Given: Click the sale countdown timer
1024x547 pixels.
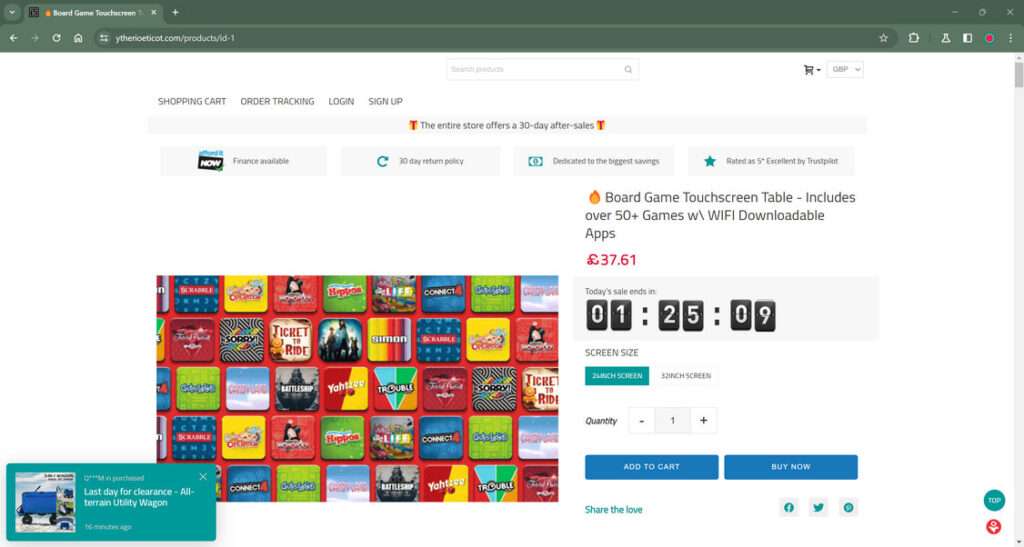Looking at the screenshot, I should tap(680, 316).
